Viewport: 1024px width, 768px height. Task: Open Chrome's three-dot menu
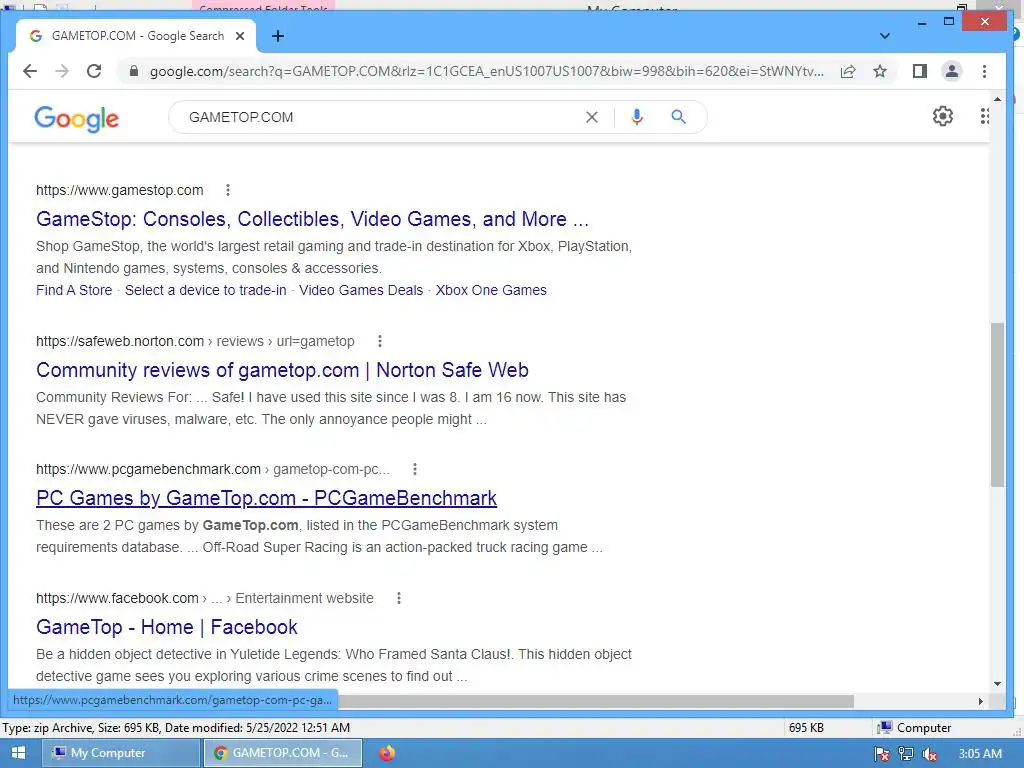tap(984, 71)
